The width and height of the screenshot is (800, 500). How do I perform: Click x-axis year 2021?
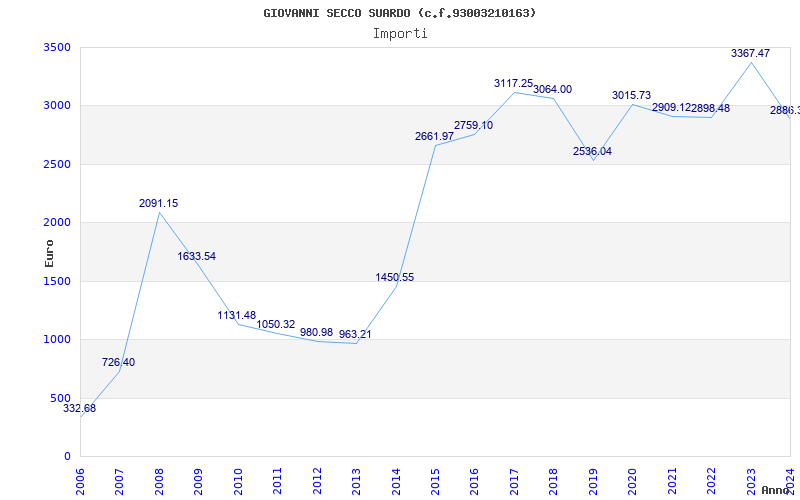pos(672,482)
